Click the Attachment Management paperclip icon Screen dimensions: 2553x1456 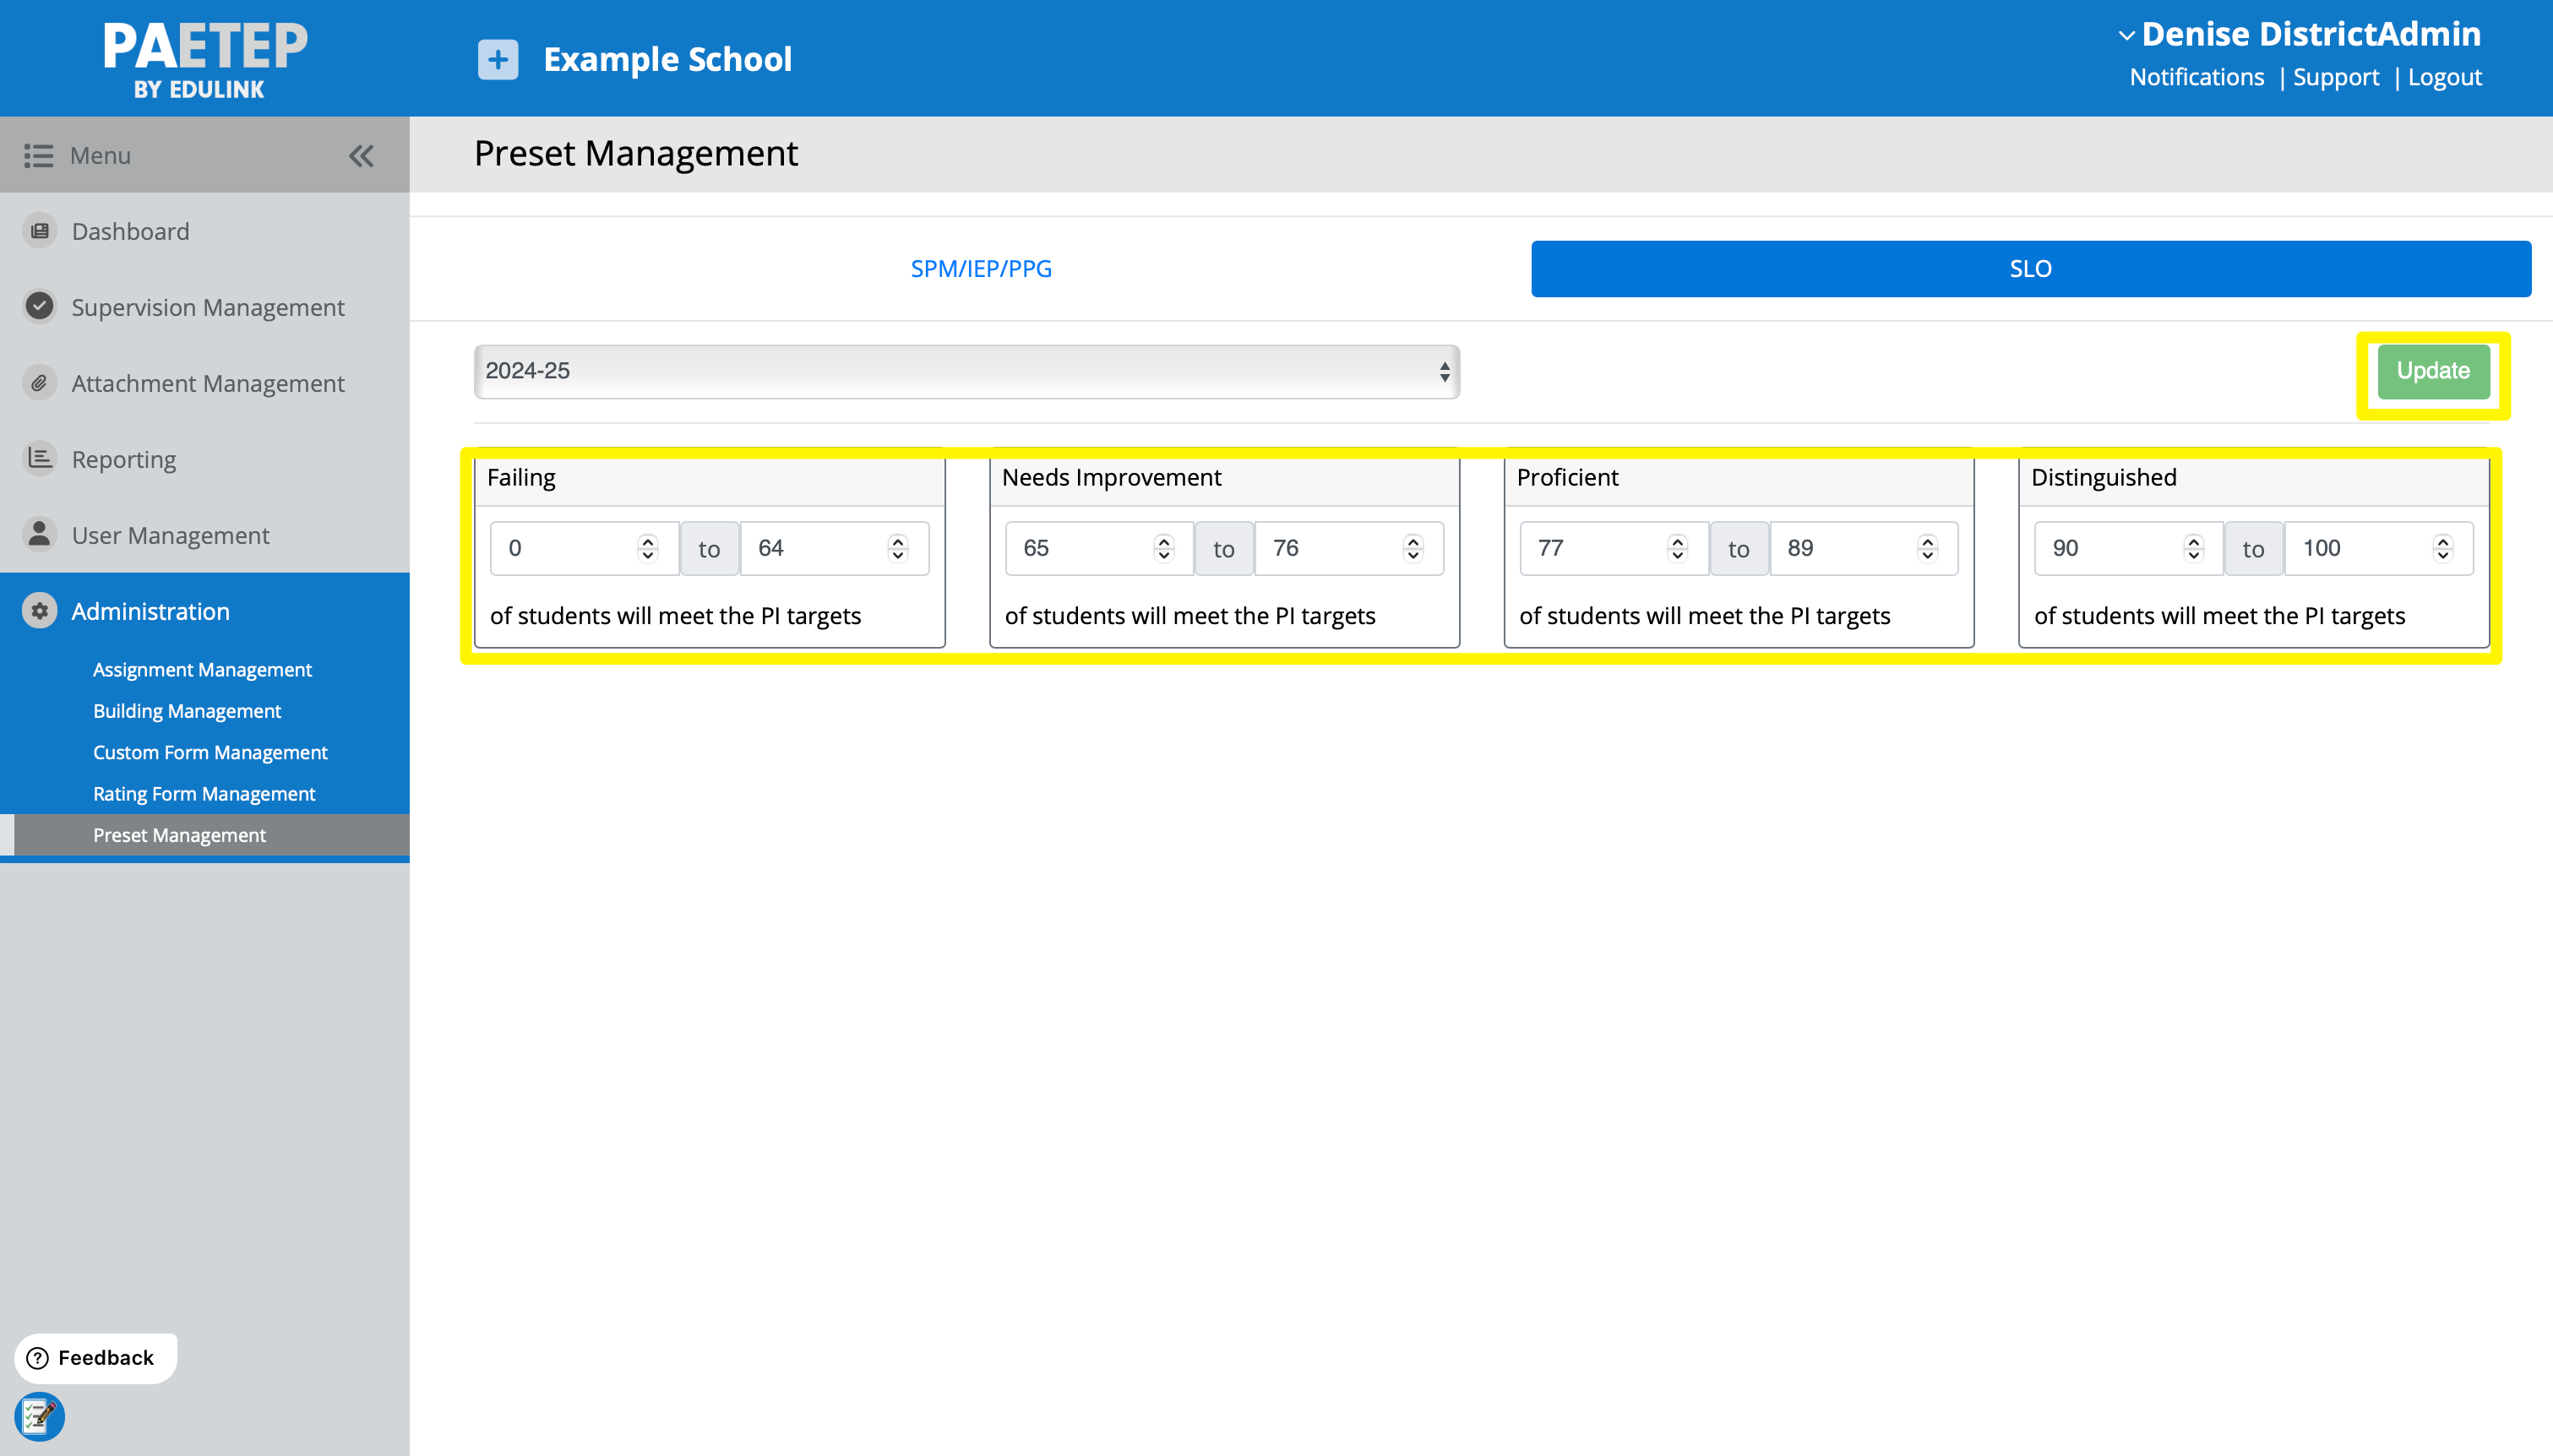(39, 383)
